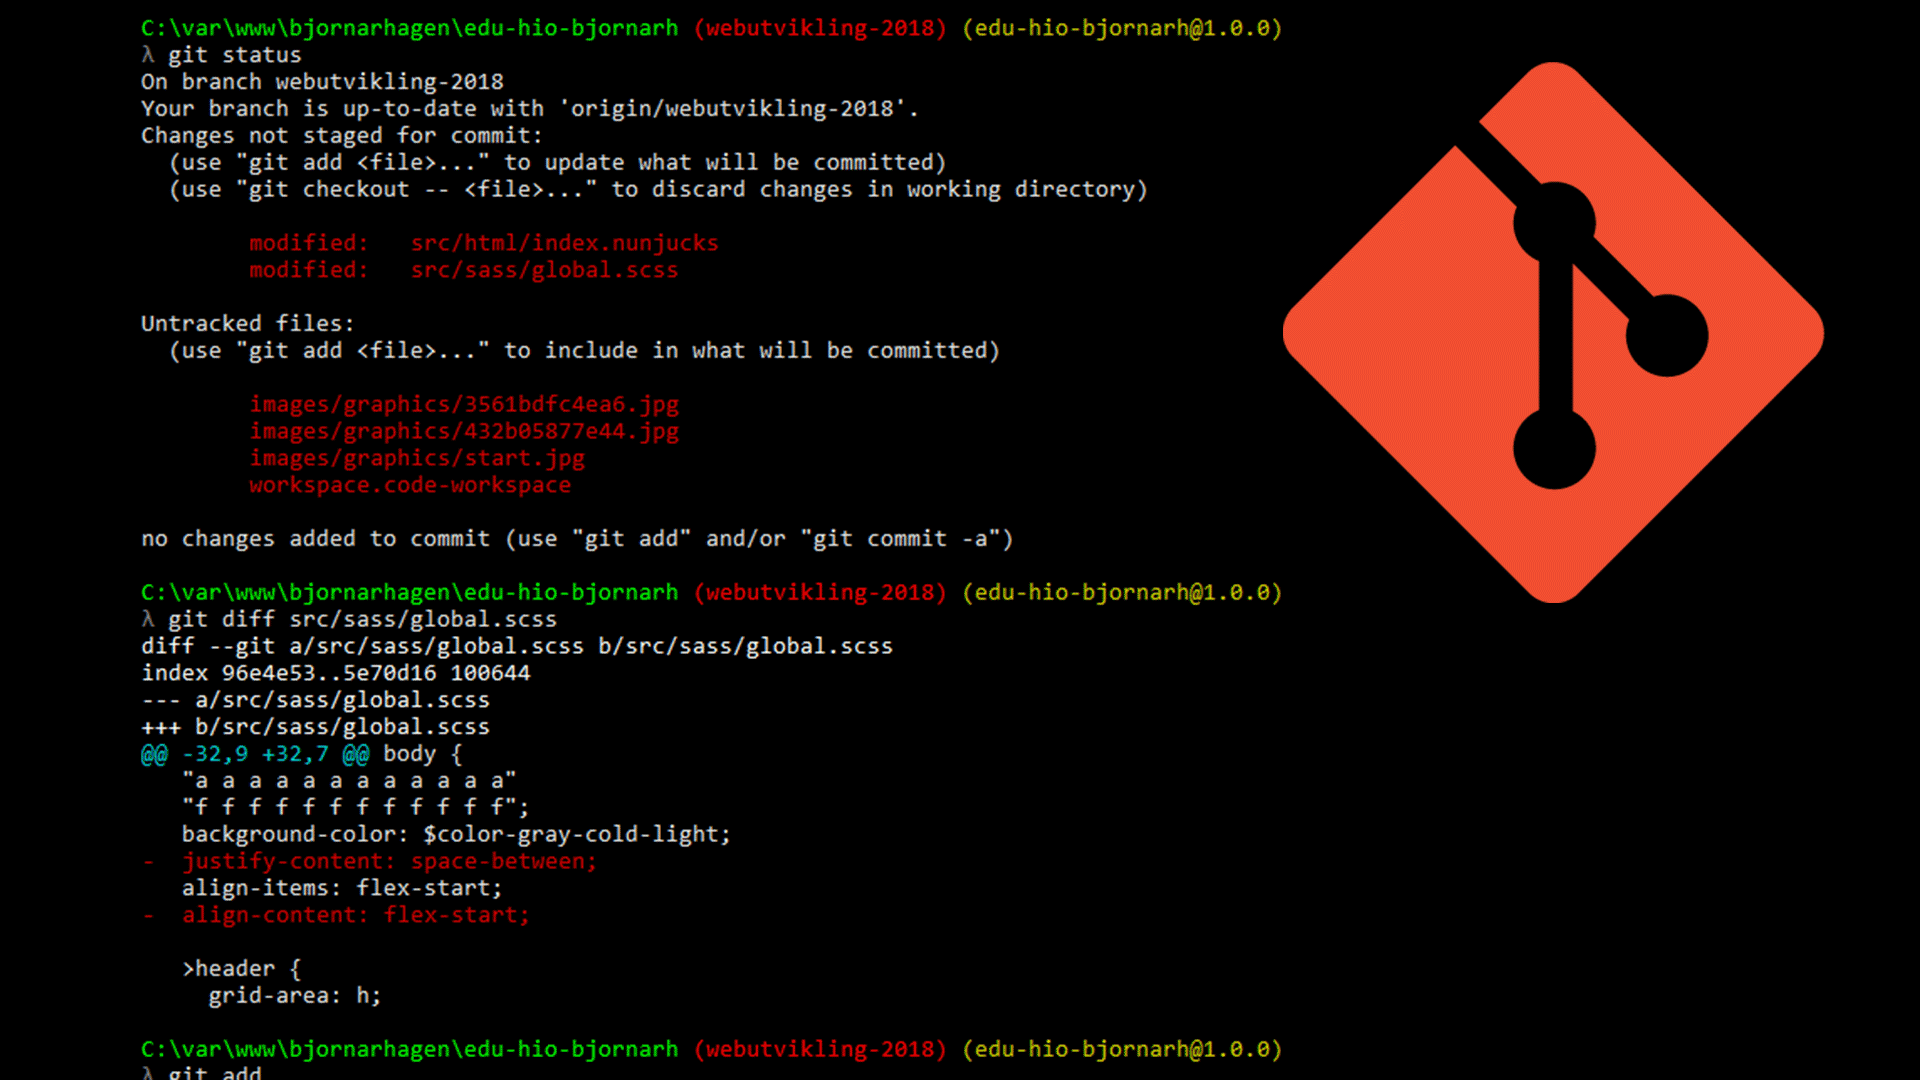This screenshot has height=1080, width=1920.
Task: Select 'modified:' line for src/sass/global.scss in git status
Action: (464, 270)
